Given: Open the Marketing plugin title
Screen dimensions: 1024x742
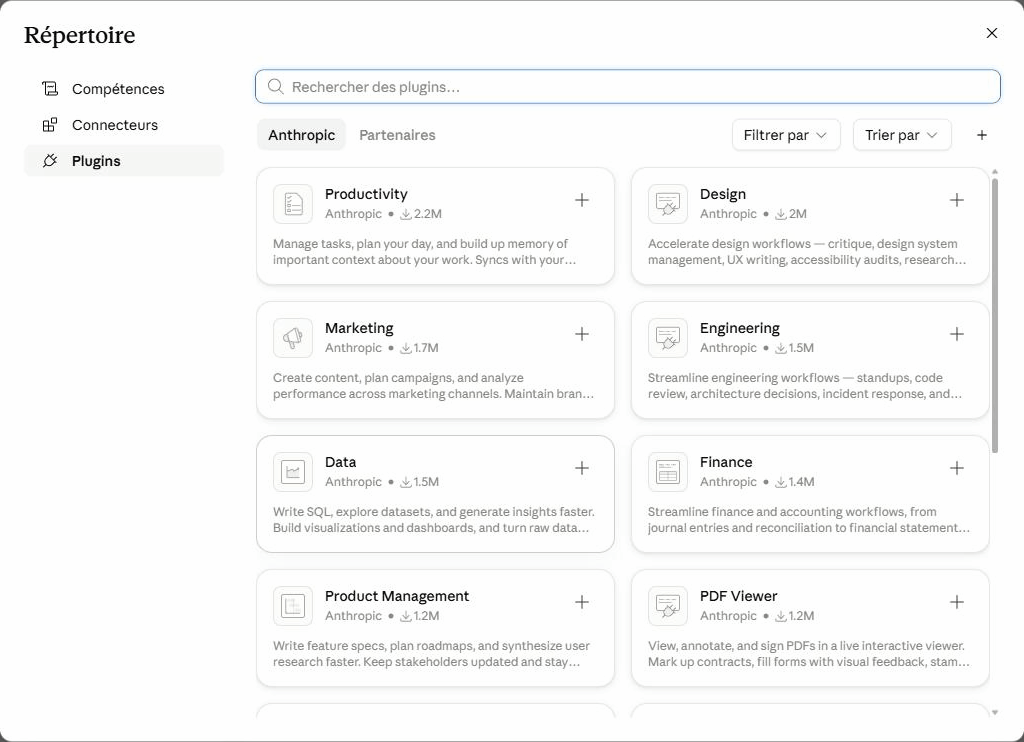Looking at the screenshot, I should tap(359, 328).
